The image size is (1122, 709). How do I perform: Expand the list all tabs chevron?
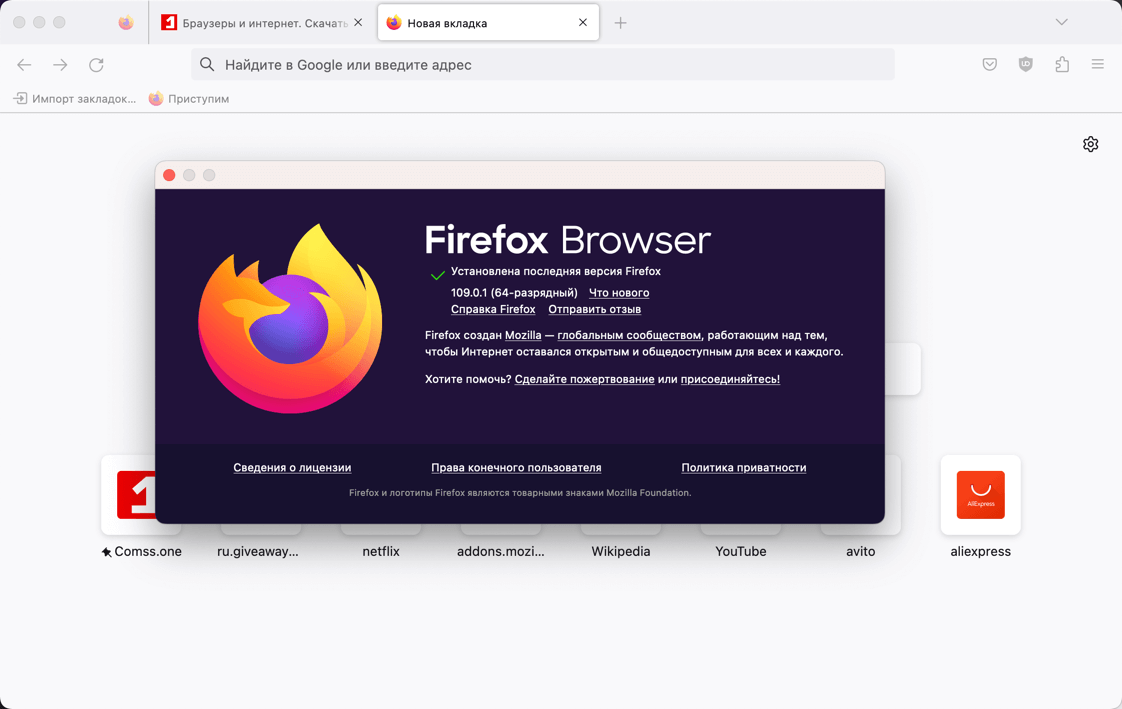point(1062,22)
